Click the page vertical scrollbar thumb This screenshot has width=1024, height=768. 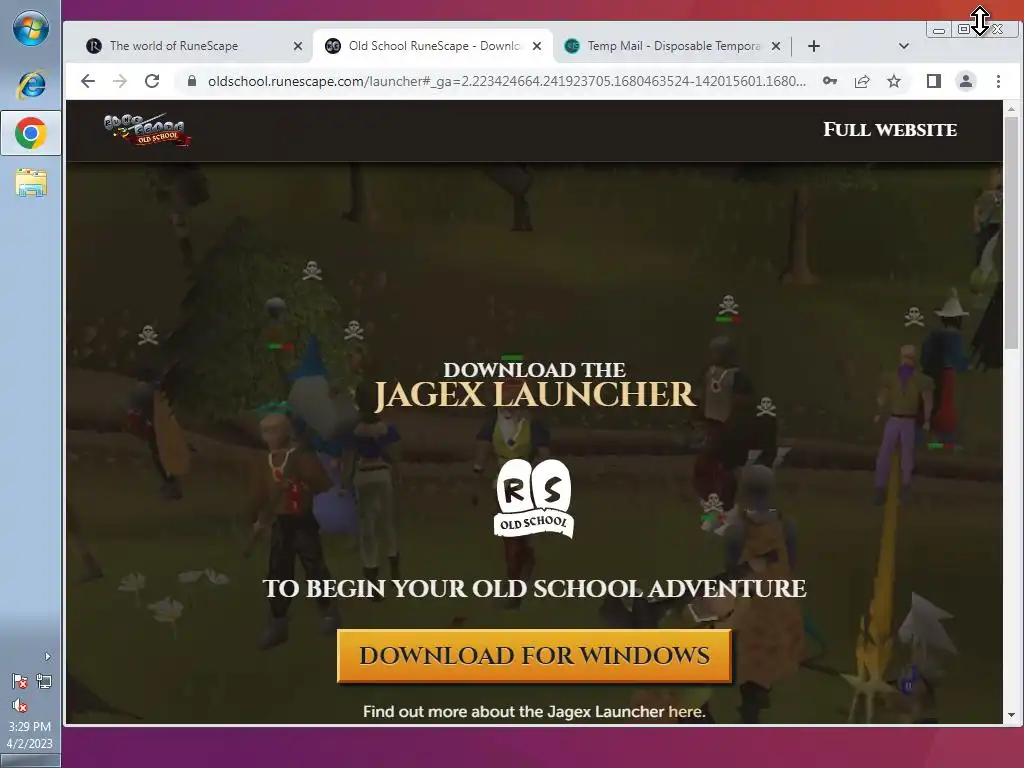point(1011,232)
